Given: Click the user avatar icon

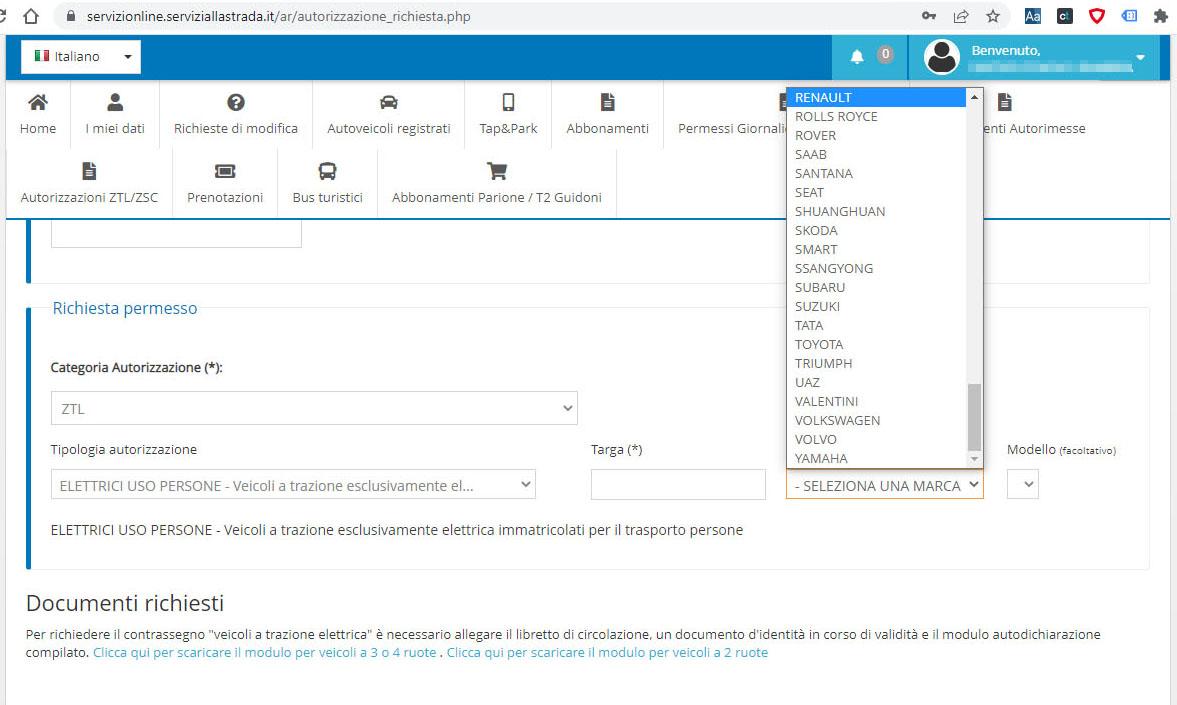Looking at the screenshot, I should [x=941, y=56].
